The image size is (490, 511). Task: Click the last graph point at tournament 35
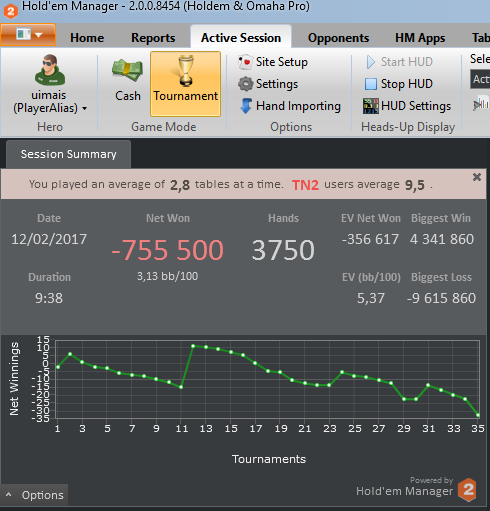[x=478, y=415]
